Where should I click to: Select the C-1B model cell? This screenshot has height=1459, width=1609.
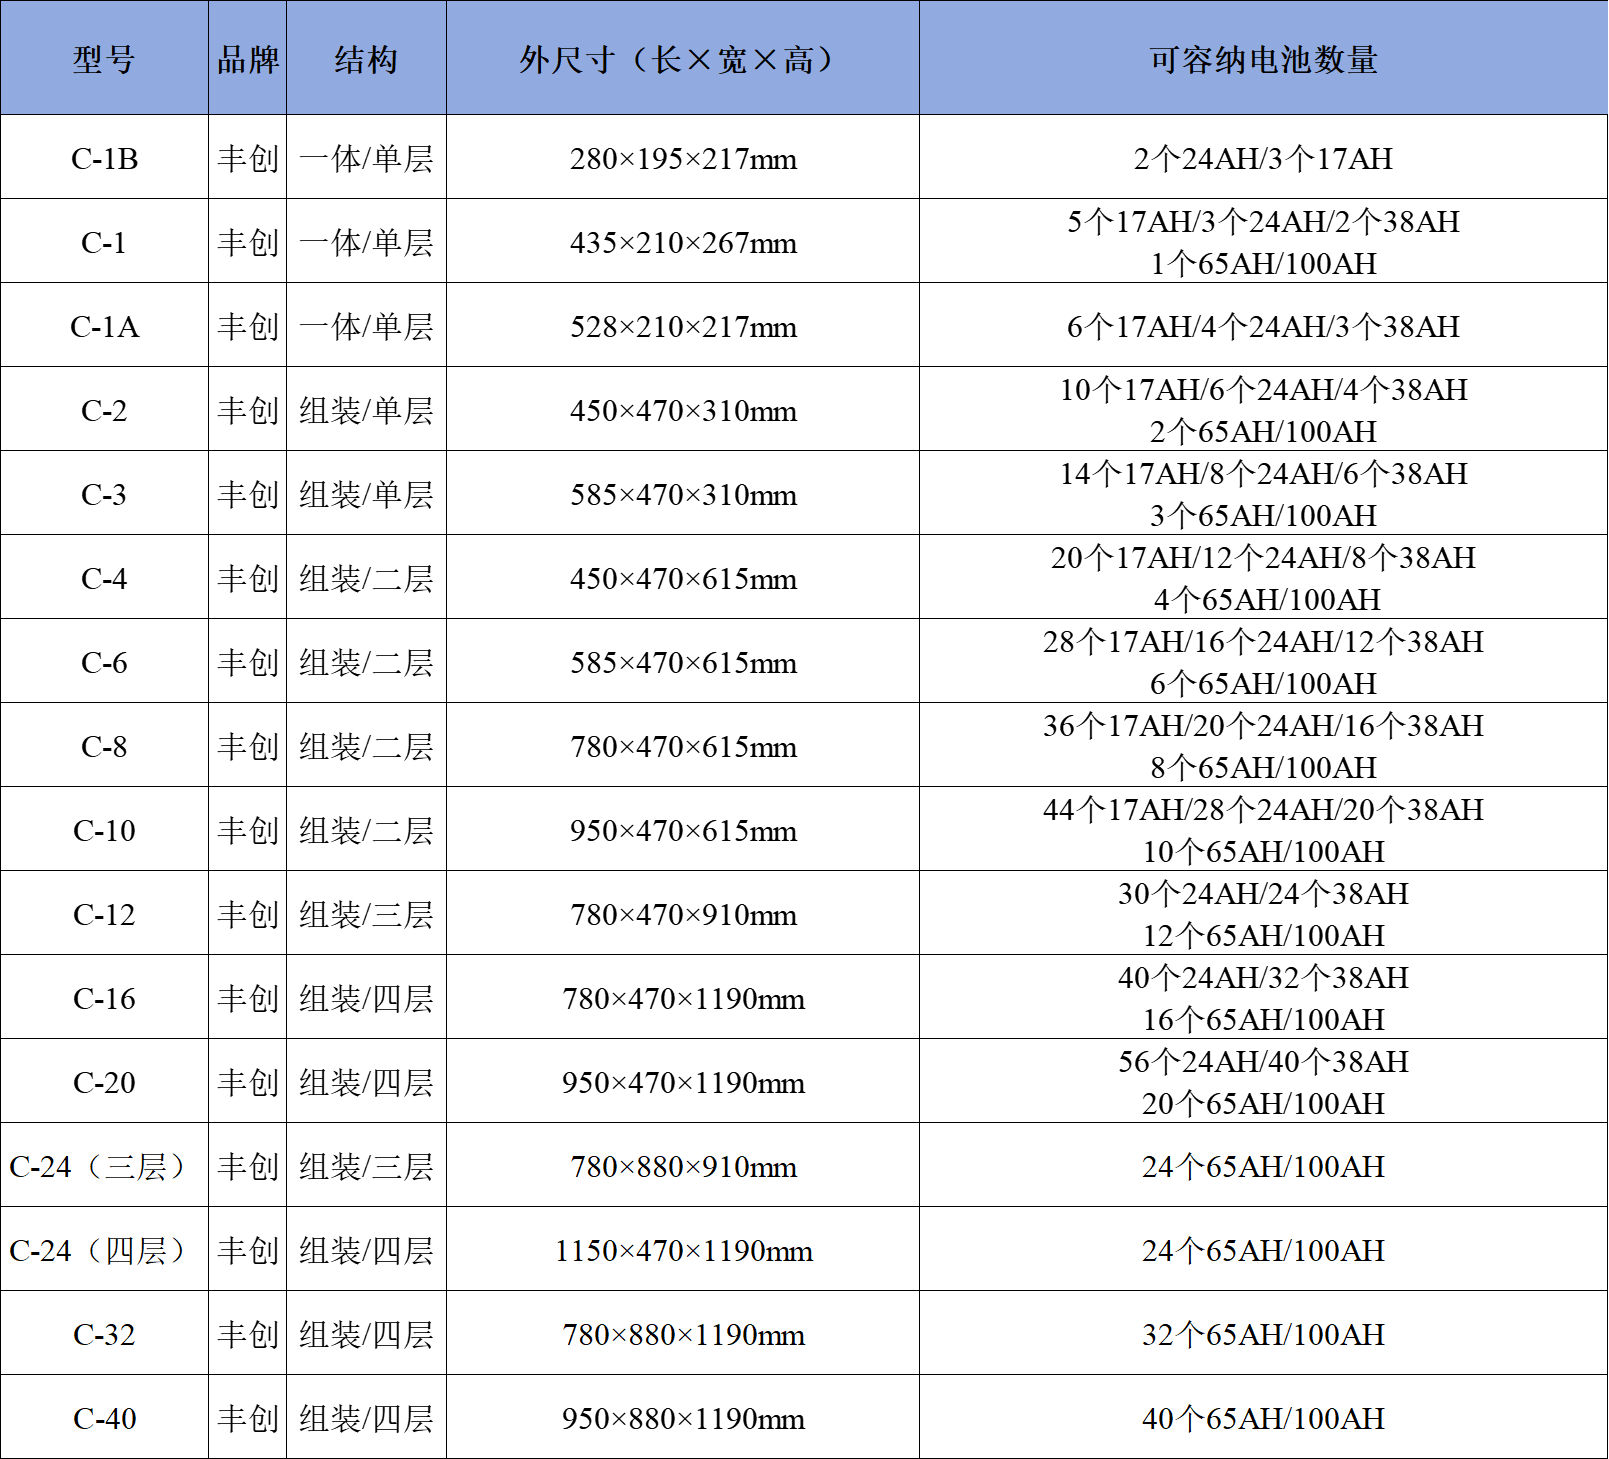[x=104, y=158]
